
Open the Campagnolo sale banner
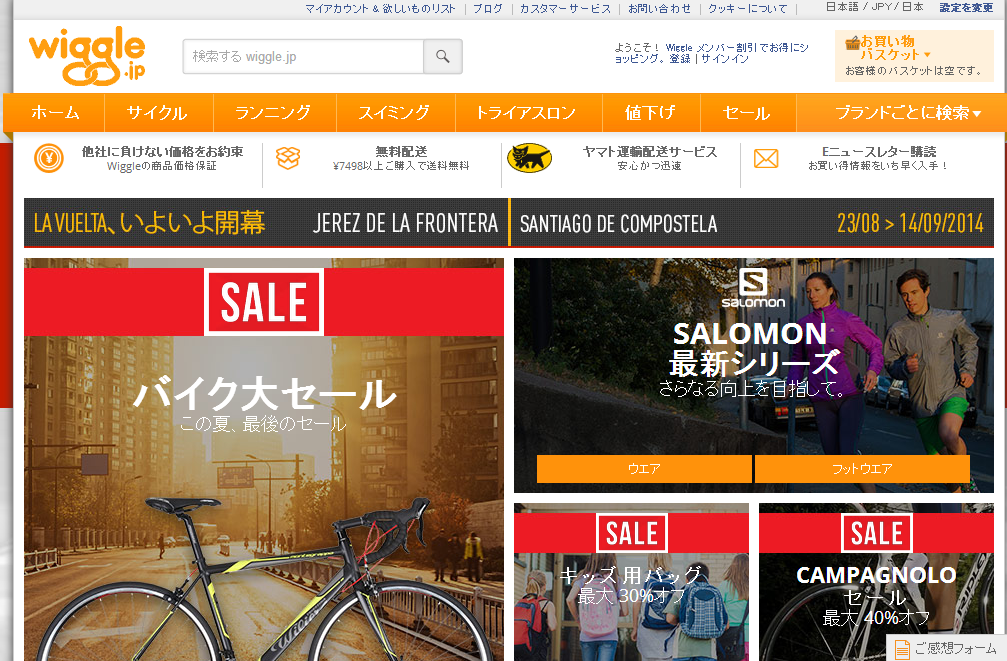876,582
